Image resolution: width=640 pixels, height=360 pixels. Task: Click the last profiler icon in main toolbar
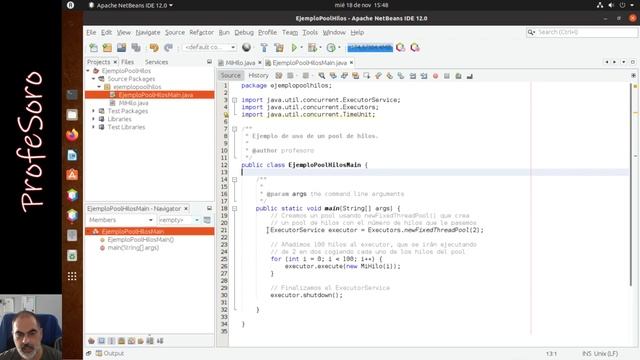point(415,47)
